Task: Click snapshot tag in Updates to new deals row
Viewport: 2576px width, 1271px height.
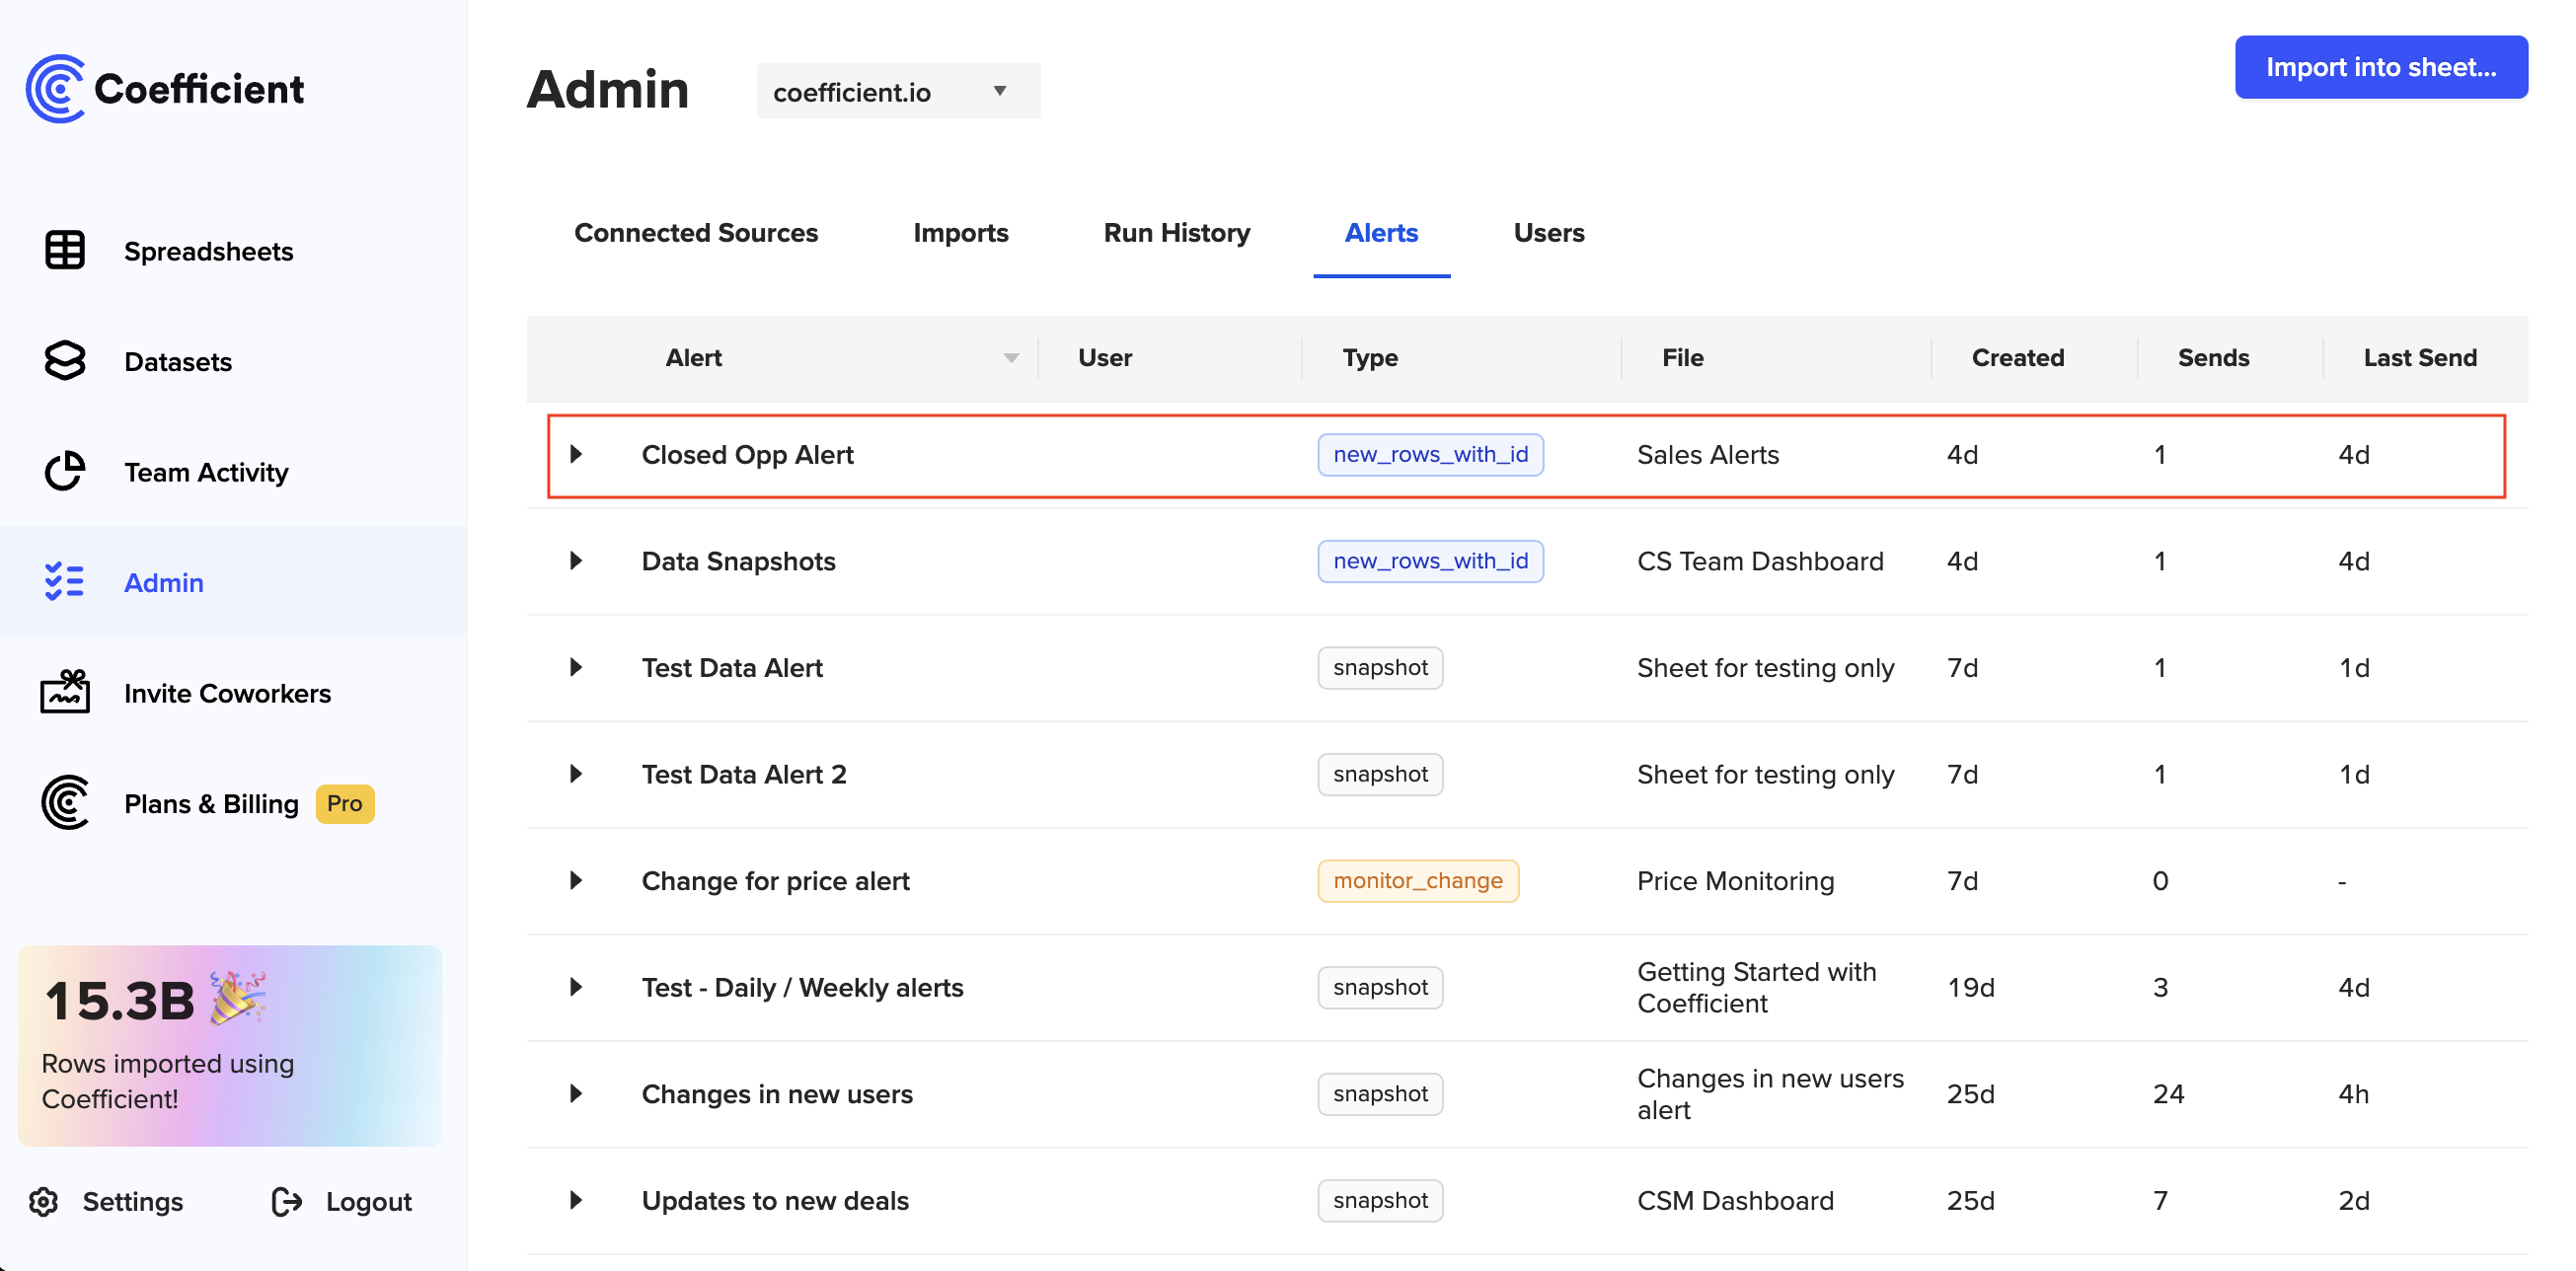Action: click(x=1380, y=1200)
